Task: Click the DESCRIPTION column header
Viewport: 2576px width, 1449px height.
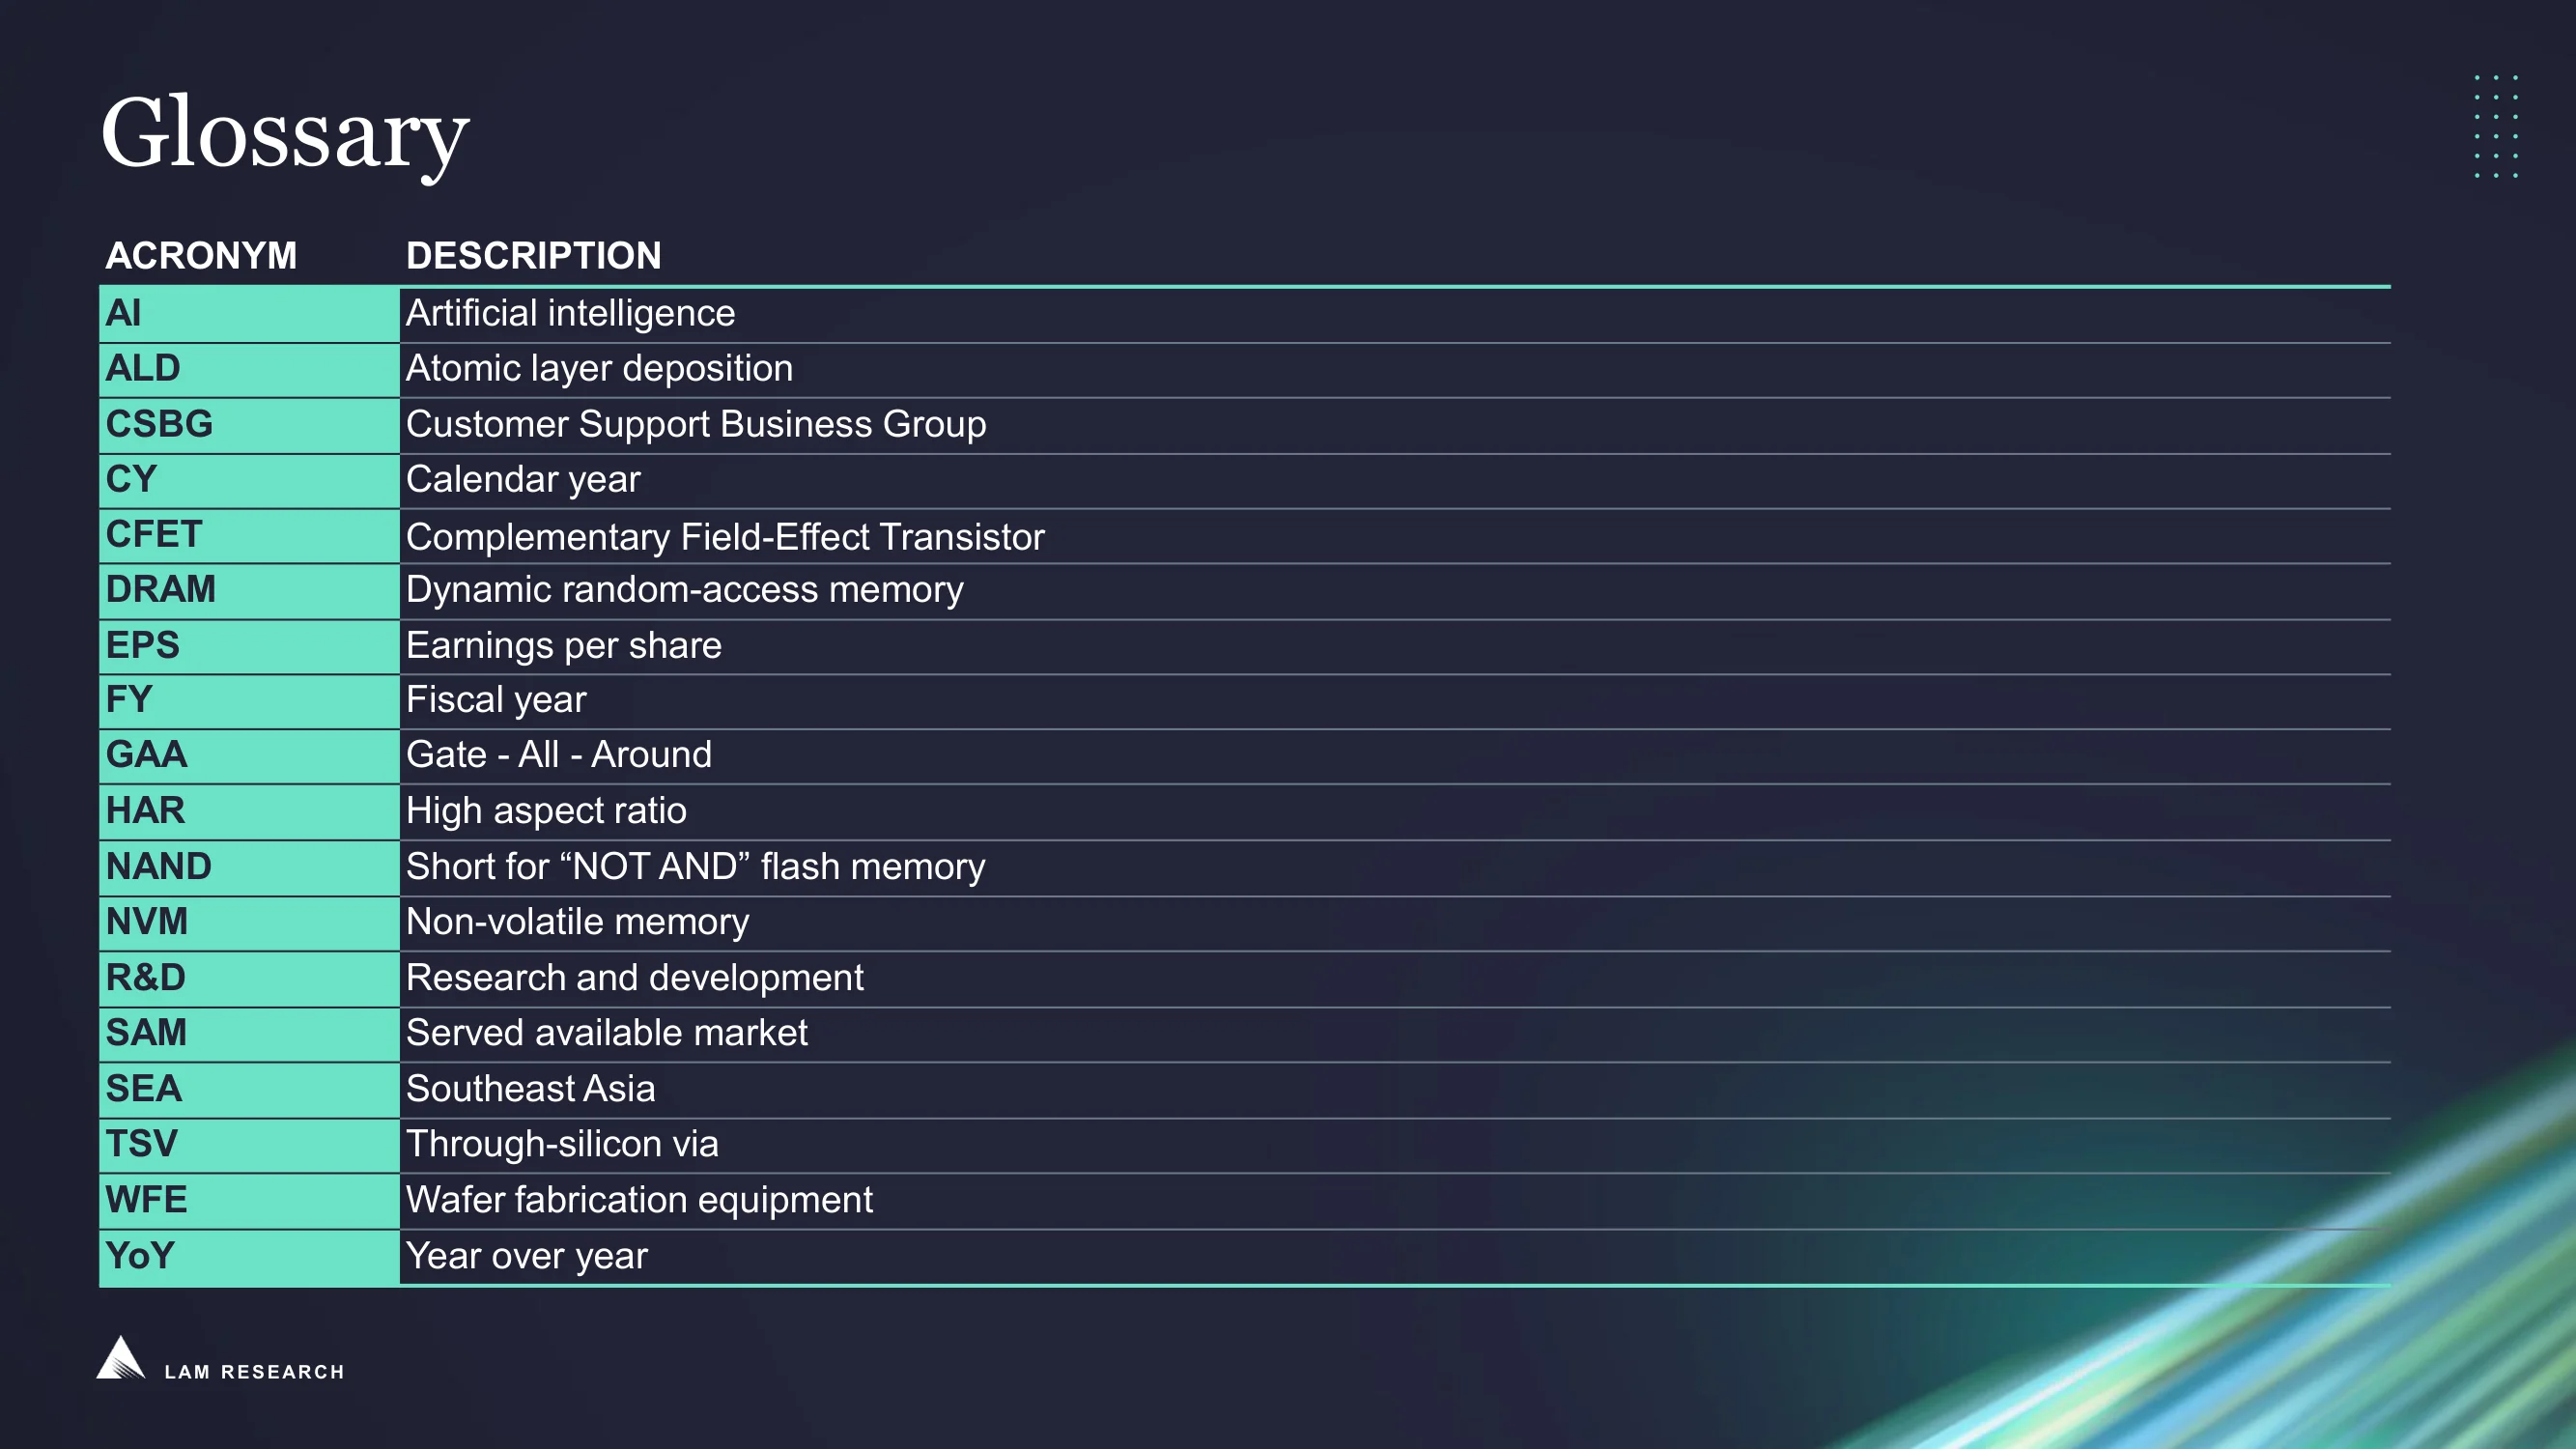Action: click(x=534, y=256)
